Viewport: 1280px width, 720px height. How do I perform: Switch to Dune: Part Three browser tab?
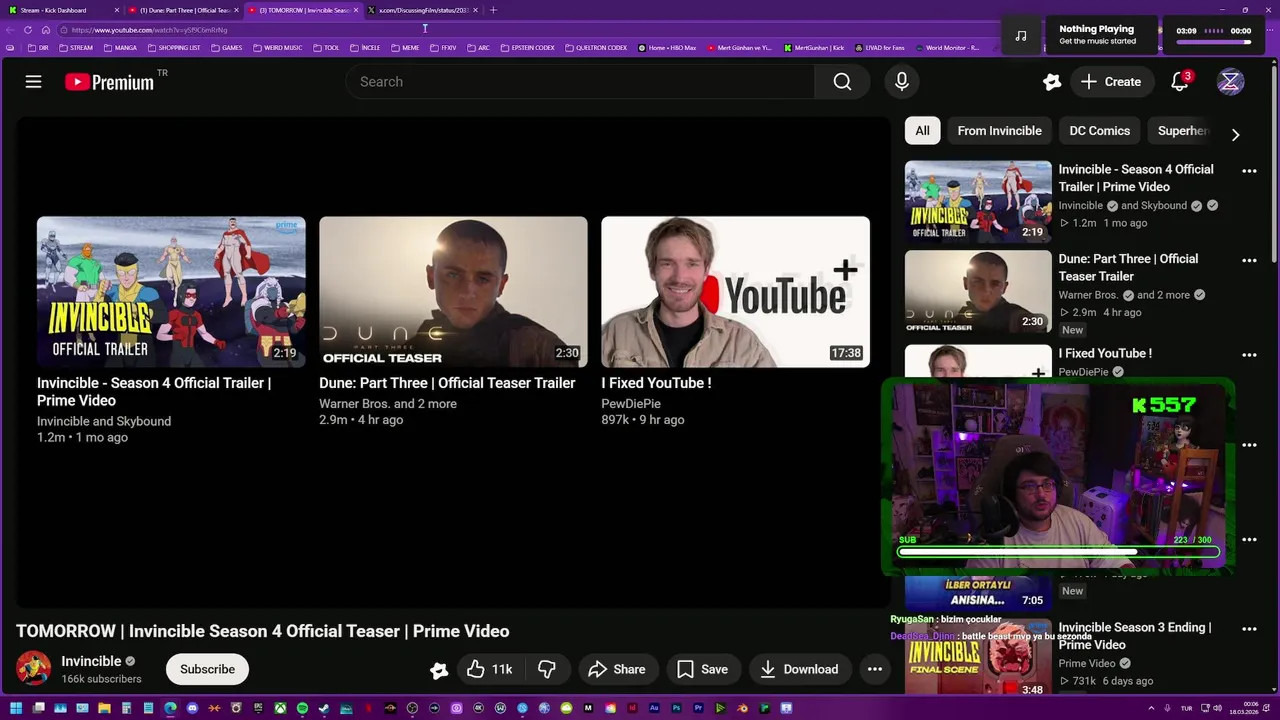(184, 10)
